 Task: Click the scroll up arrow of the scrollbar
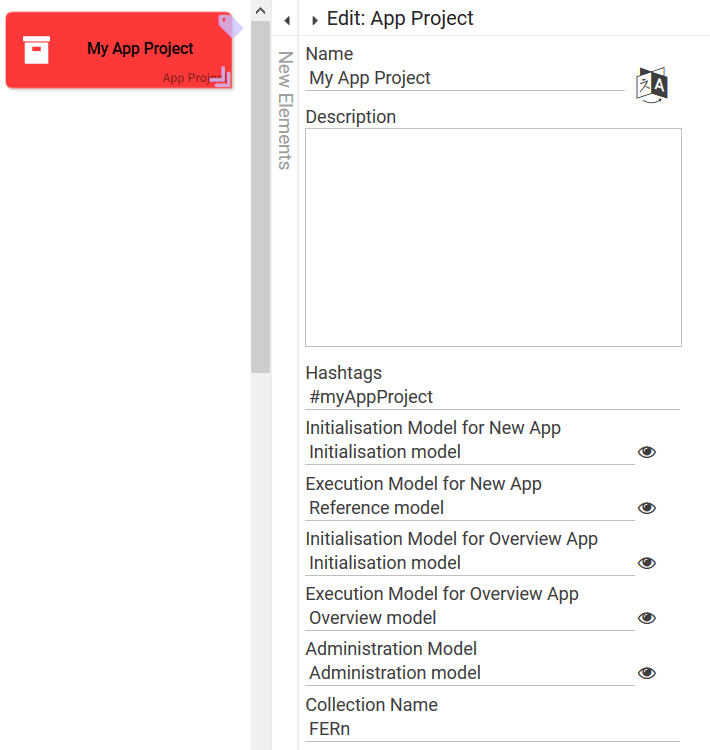coord(260,10)
